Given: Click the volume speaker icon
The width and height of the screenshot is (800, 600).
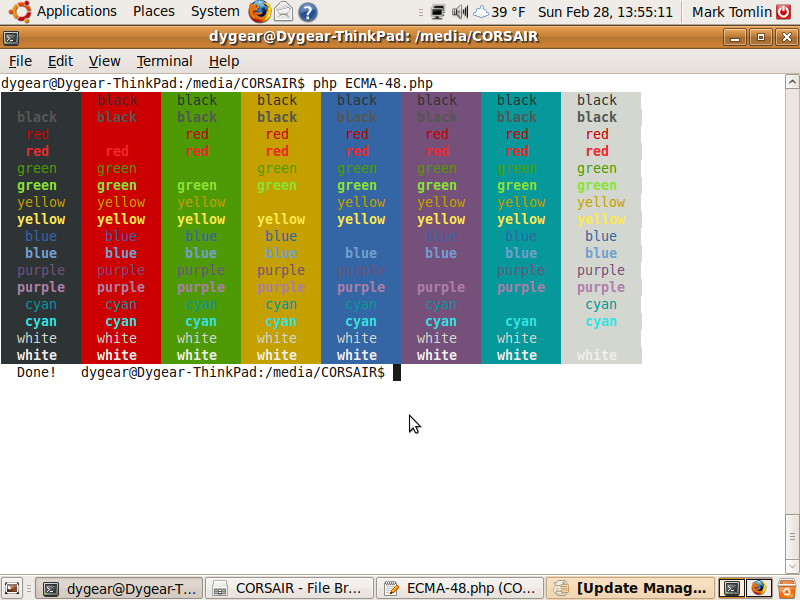Looking at the screenshot, I should 460,12.
